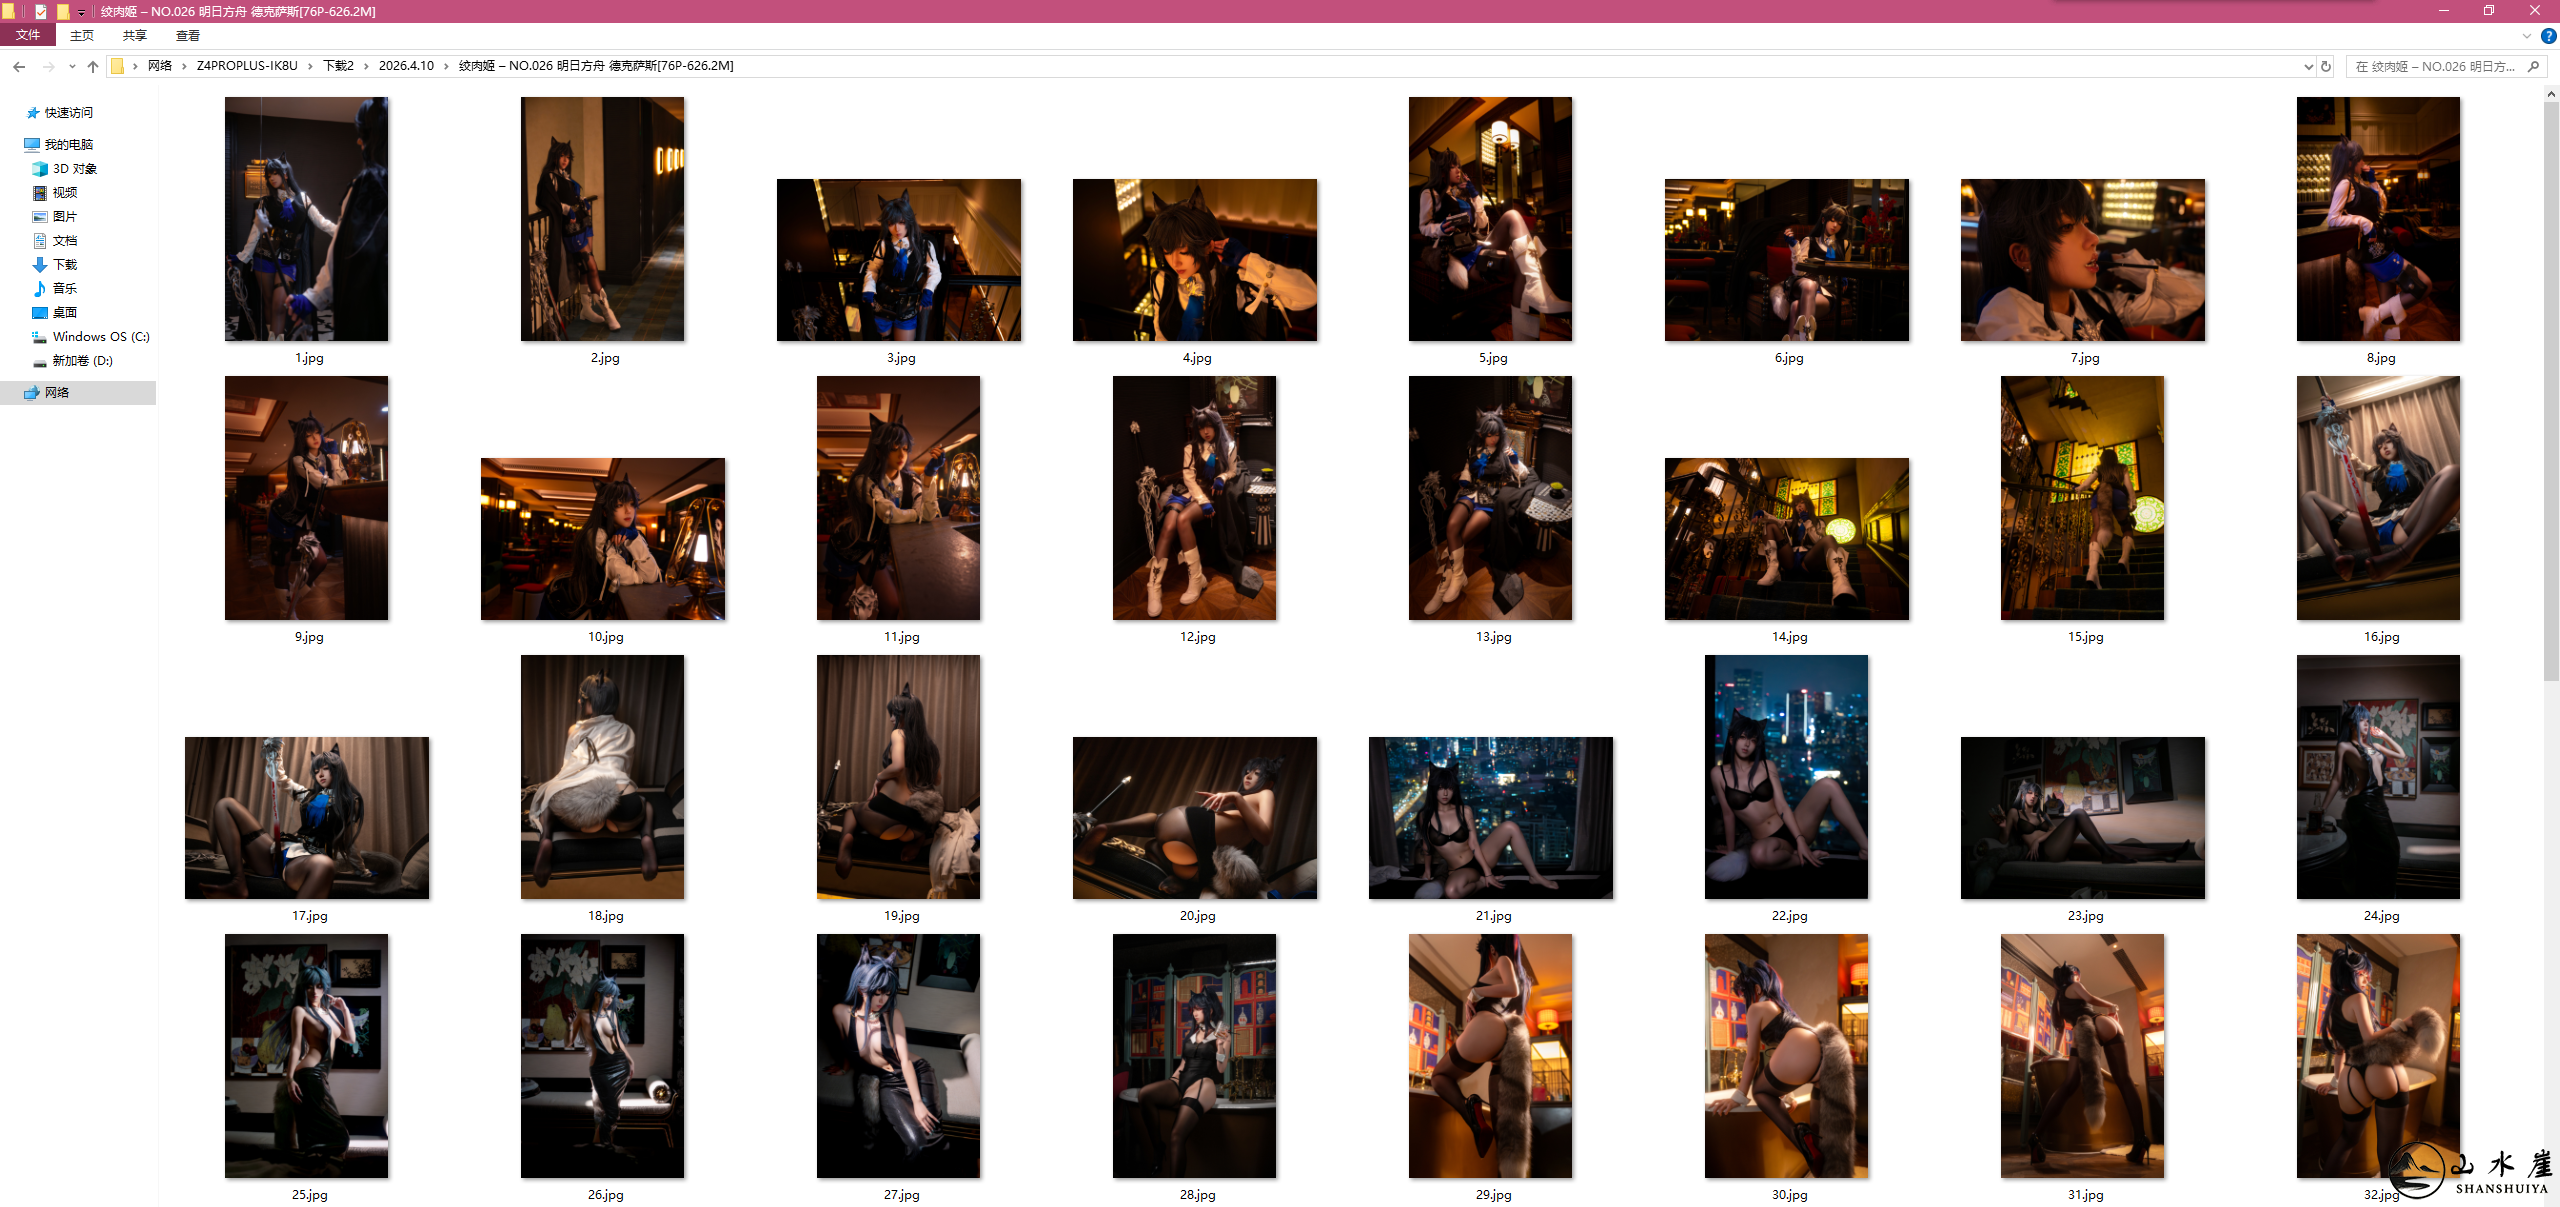The height and width of the screenshot is (1207, 2560).
Task: Click the 新加卷 (D:) drive
Action: 82,361
